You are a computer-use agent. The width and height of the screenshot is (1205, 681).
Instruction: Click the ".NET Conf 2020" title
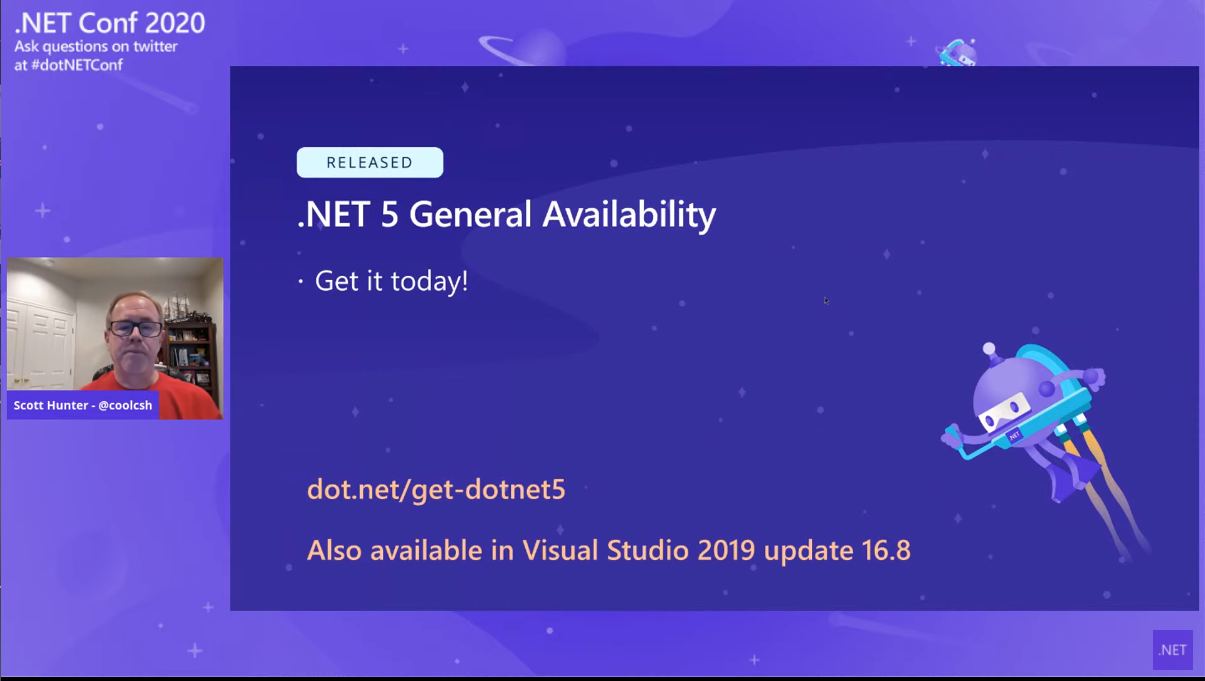(x=109, y=23)
